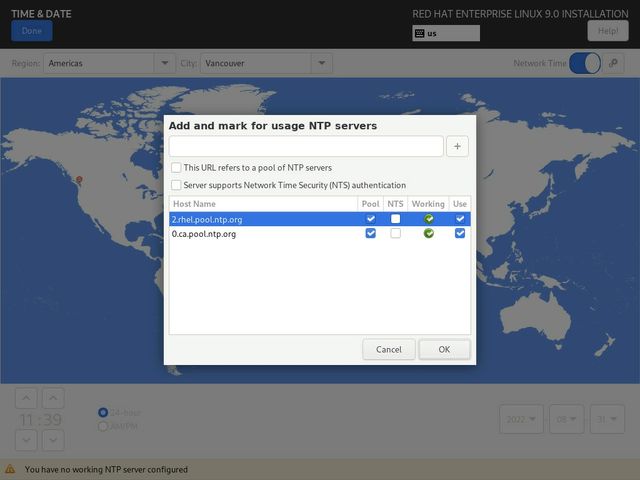Cancel the NTP servers dialog
Screen dimensions: 640x480
pyautogui.click(x=389, y=349)
